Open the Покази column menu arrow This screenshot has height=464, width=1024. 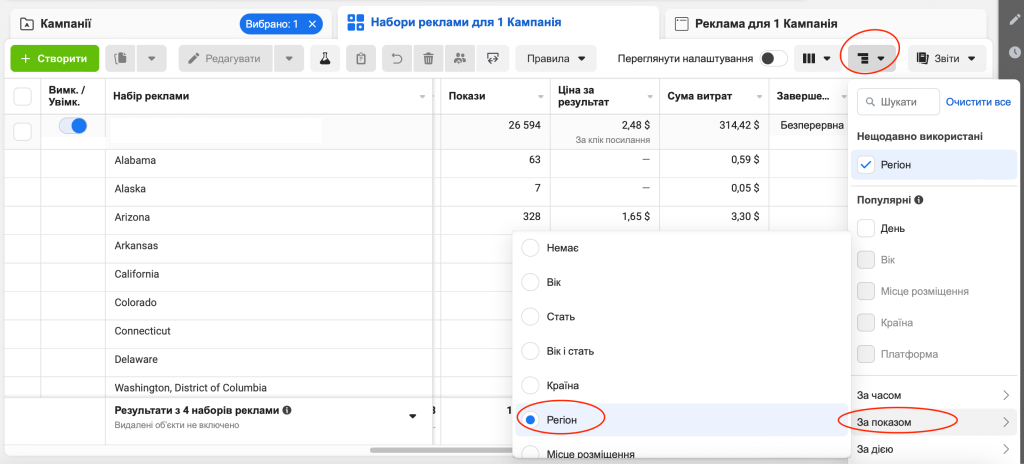[x=541, y=97]
